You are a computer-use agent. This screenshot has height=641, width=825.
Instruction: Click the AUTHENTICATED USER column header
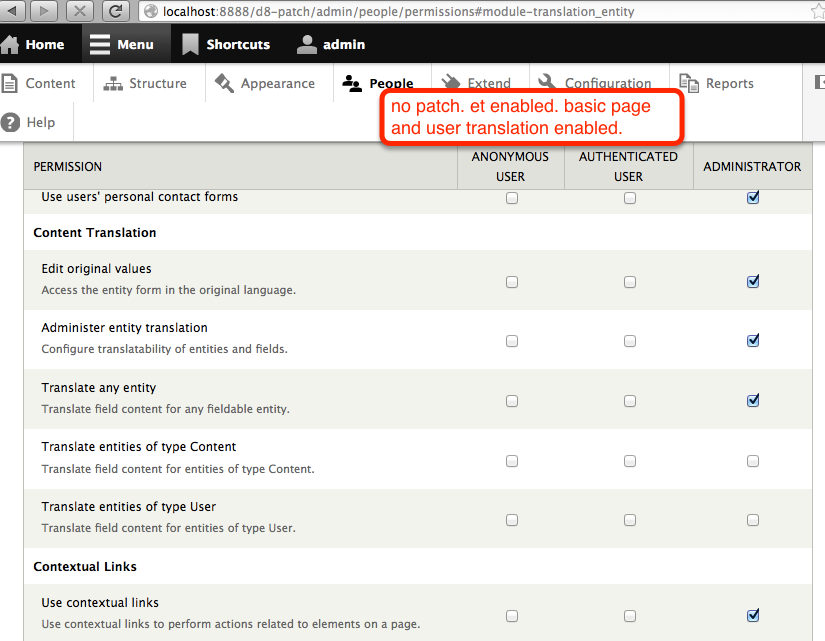coord(628,166)
